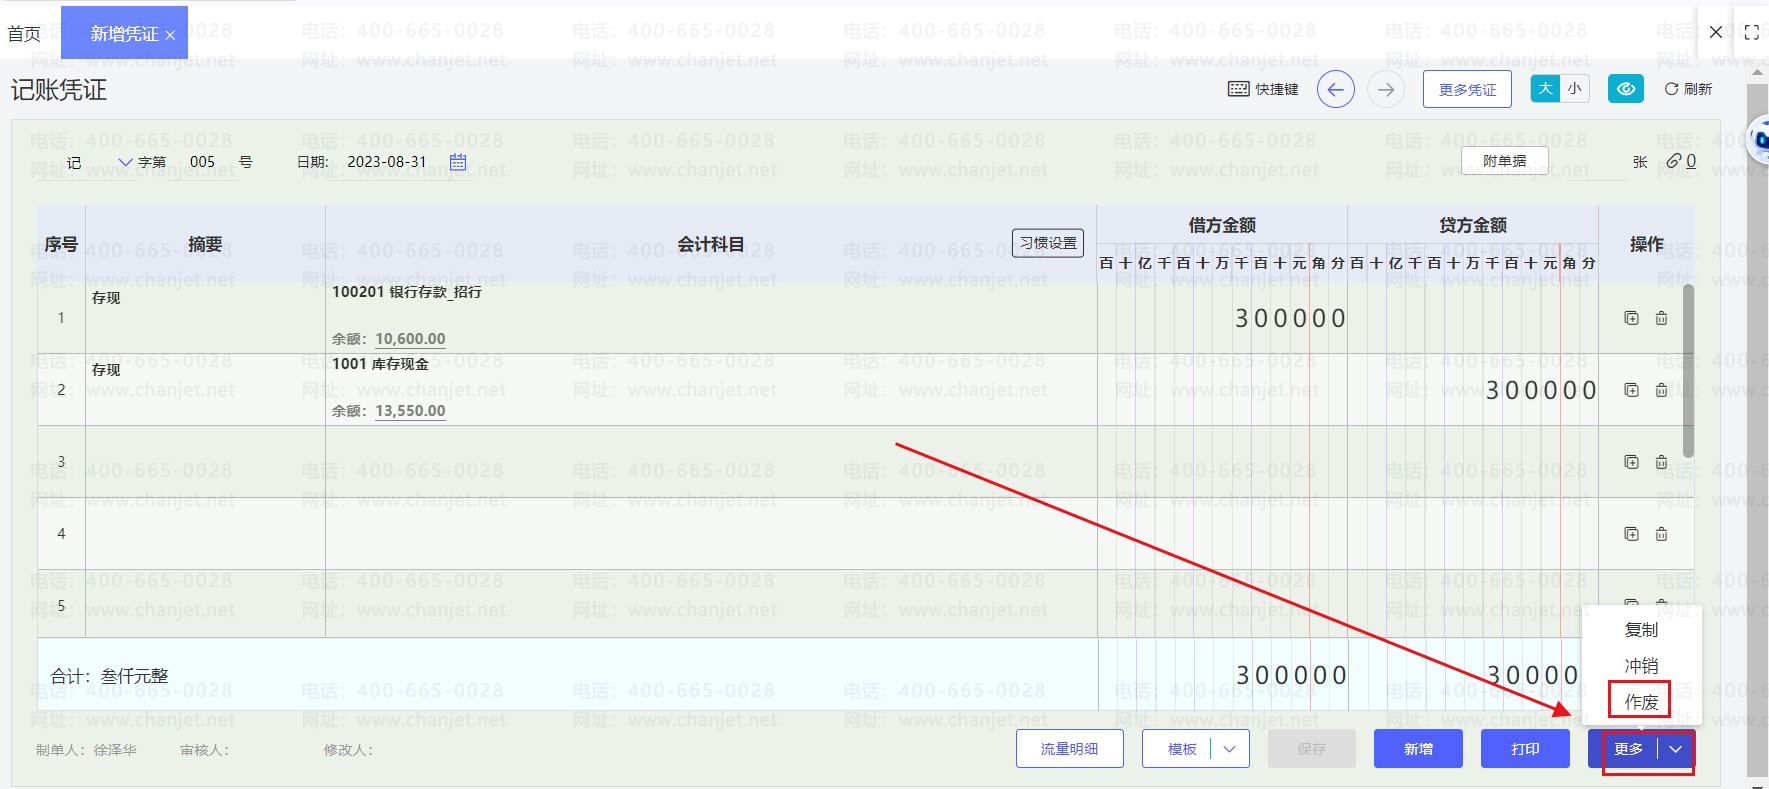Screen dimensions: 1769x789
Task: Print the voucher with 打印
Action: click(1525, 749)
